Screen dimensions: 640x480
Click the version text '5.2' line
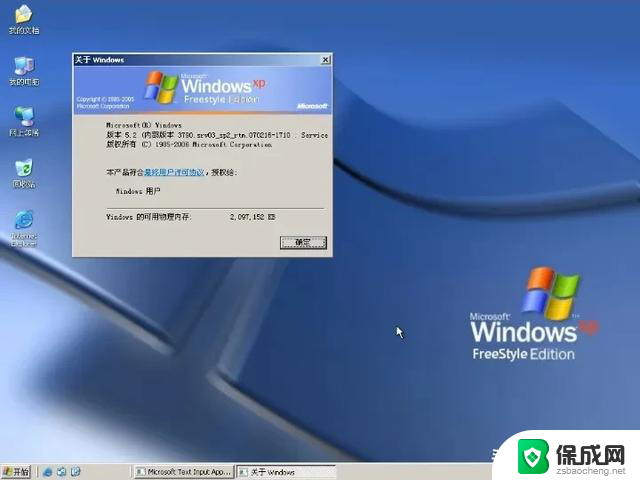click(x=217, y=135)
